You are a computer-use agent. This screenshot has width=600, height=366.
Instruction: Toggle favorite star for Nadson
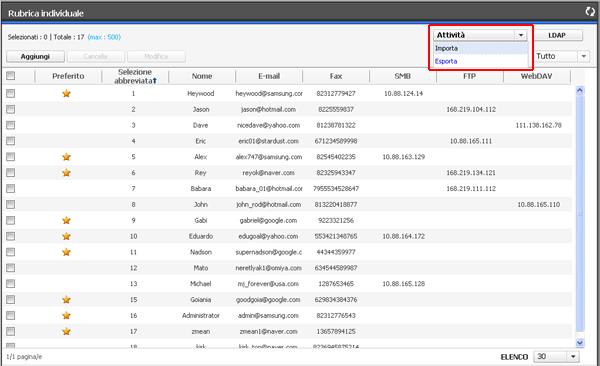click(x=66, y=252)
